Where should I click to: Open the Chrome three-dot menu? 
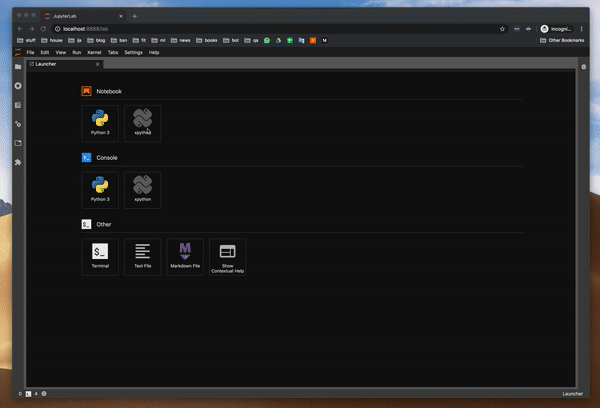(x=582, y=29)
